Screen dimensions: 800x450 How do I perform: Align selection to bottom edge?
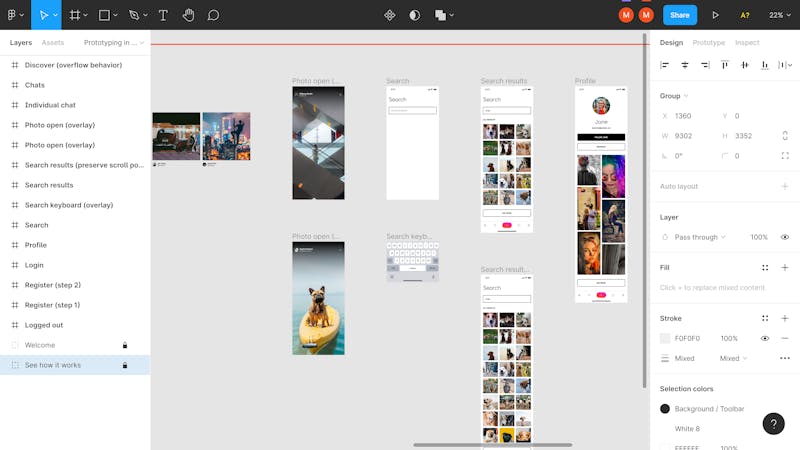(764, 65)
